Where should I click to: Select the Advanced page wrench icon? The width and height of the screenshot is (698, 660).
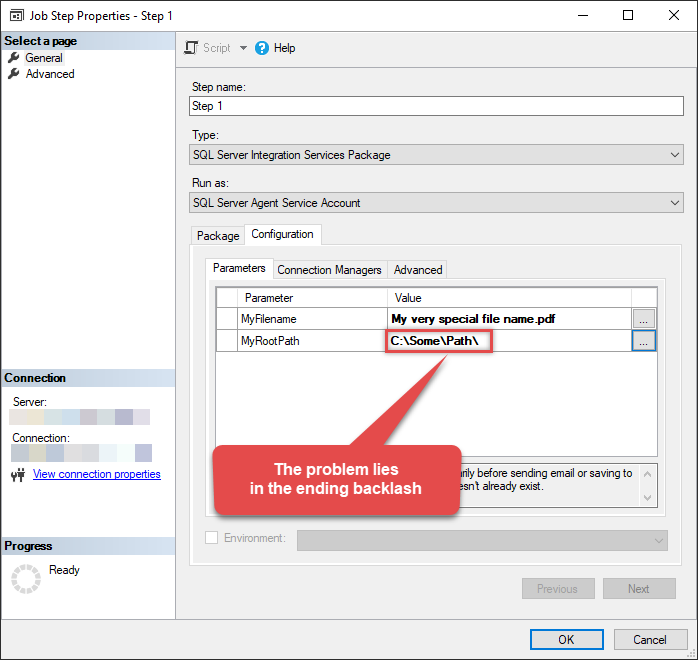click(14, 73)
